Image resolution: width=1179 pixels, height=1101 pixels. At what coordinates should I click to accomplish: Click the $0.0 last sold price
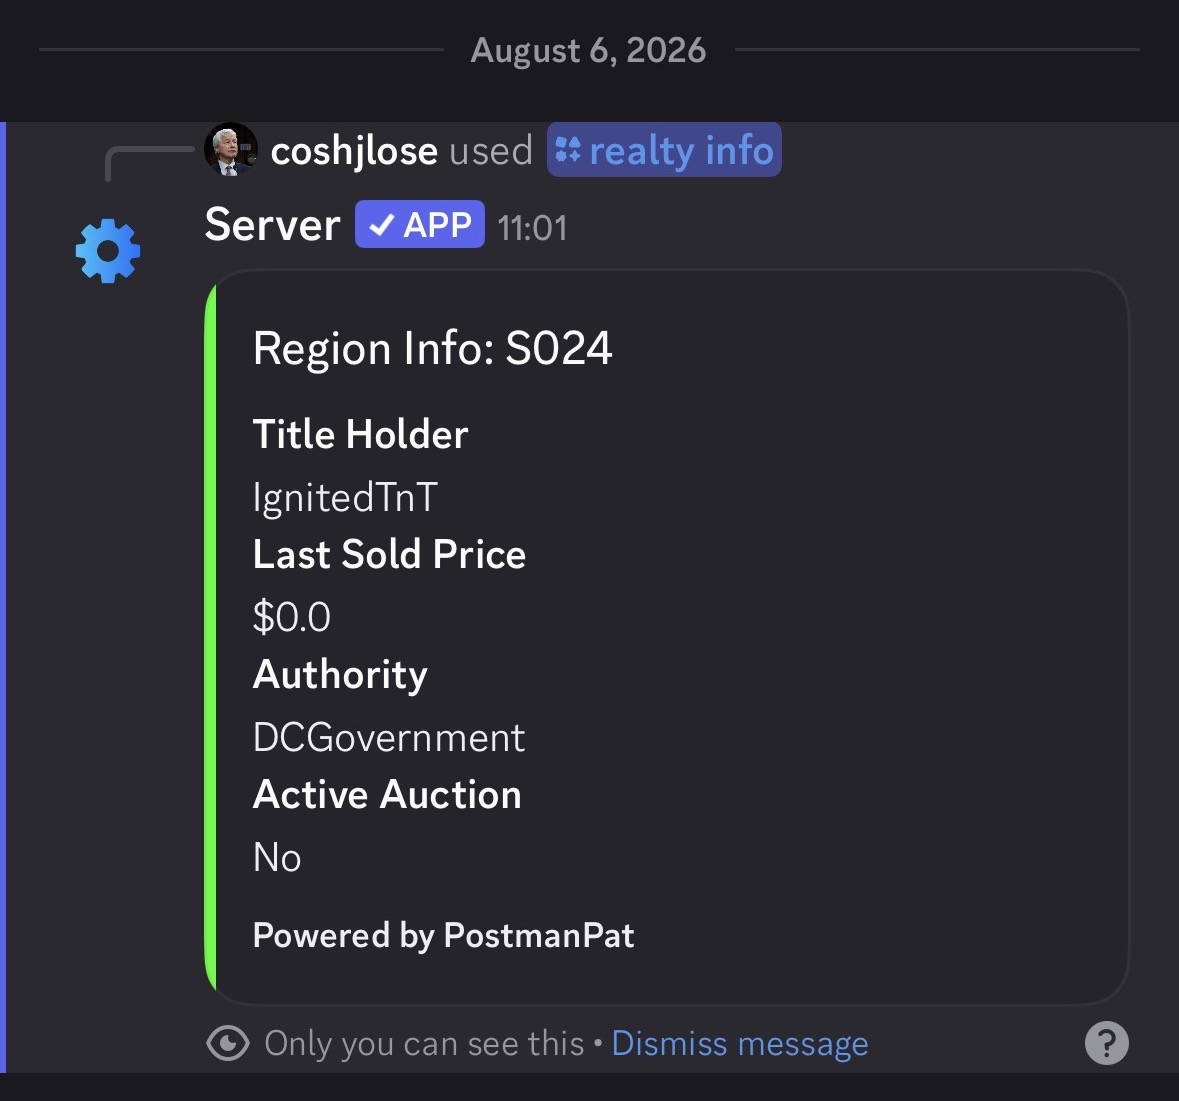[292, 617]
